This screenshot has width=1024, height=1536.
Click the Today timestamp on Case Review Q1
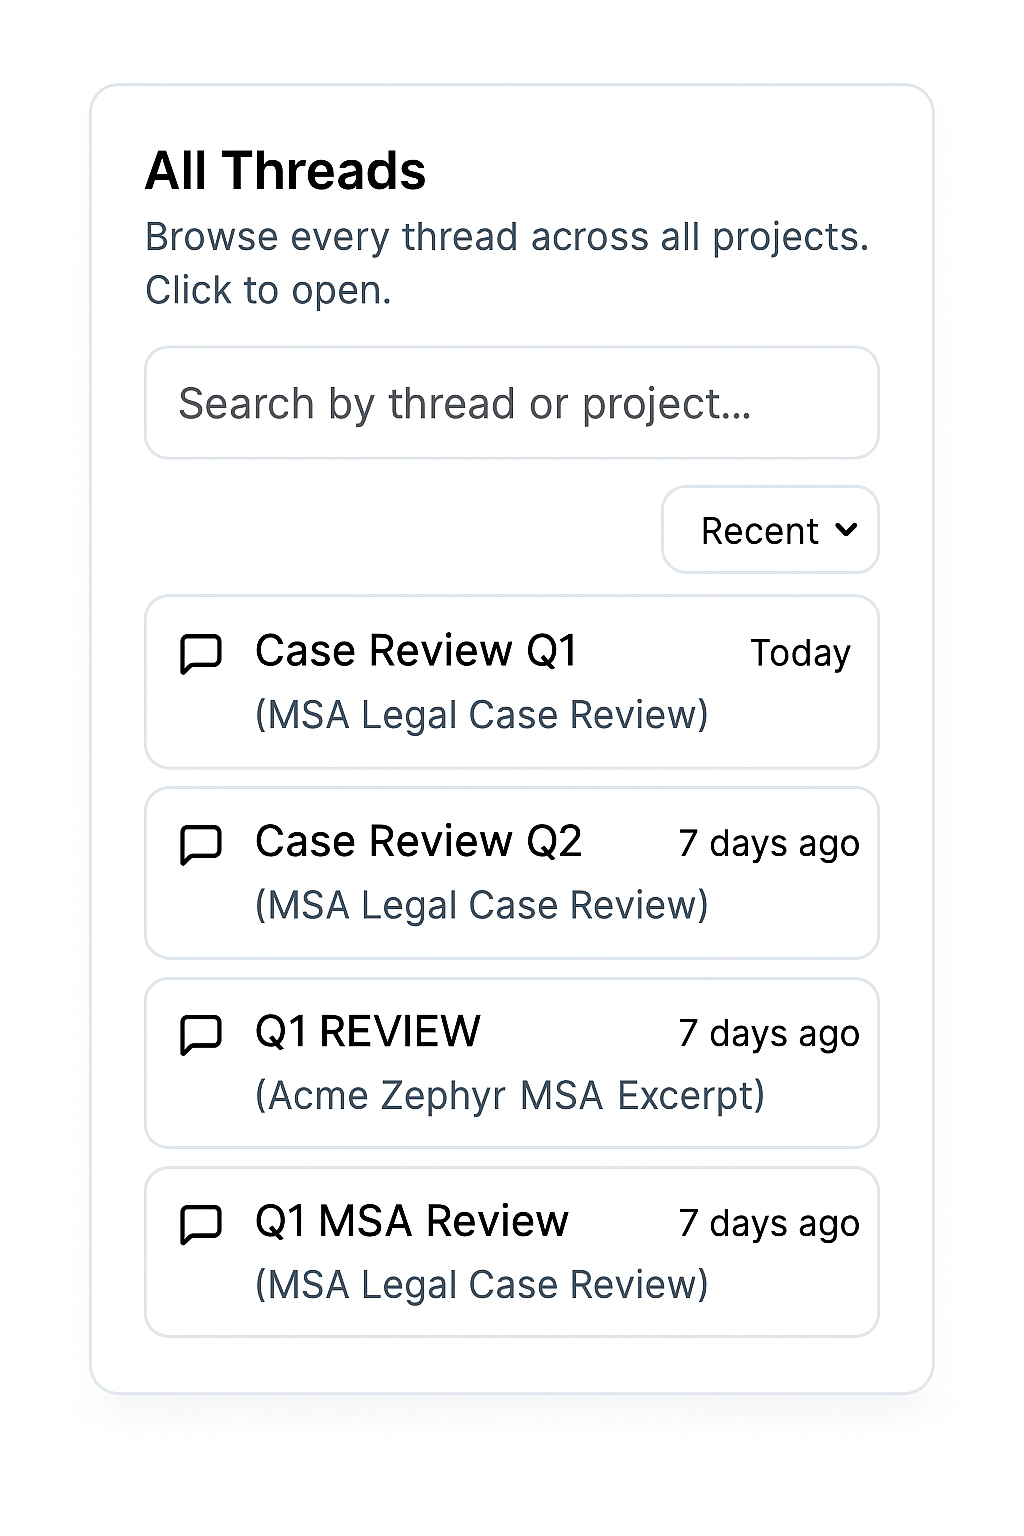(800, 653)
